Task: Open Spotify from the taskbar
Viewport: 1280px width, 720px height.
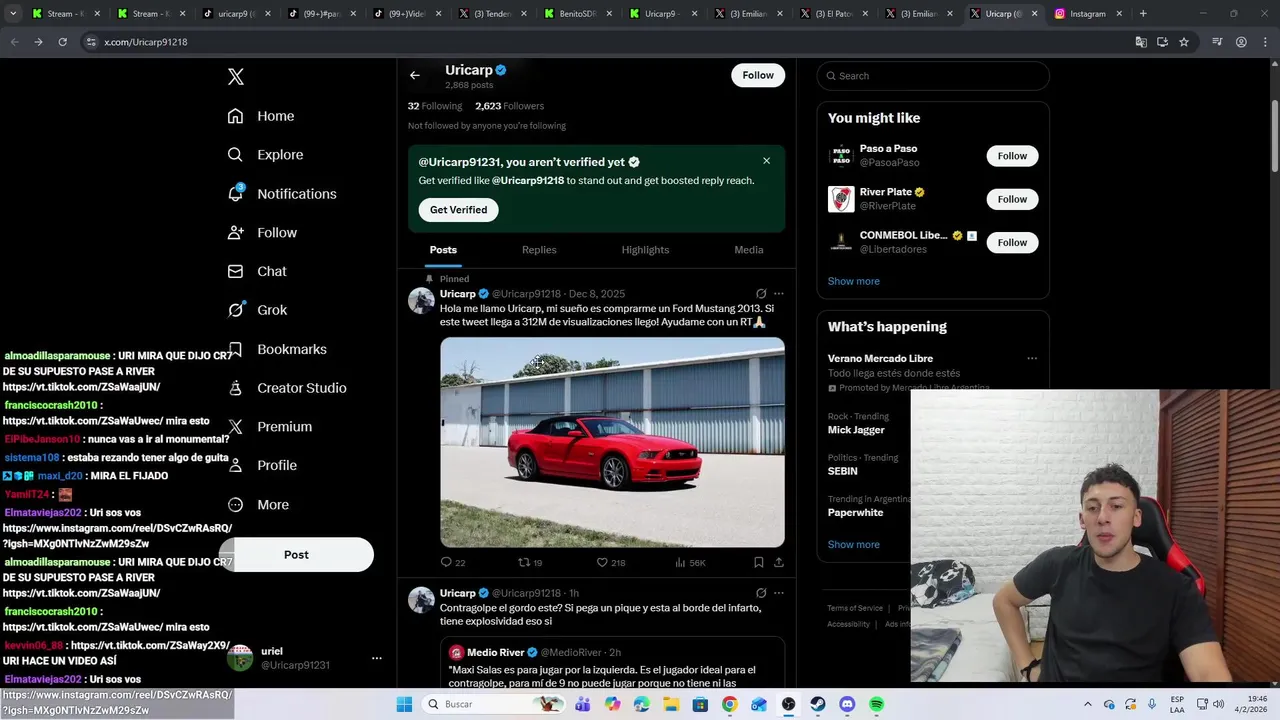Action: [876, 704]
